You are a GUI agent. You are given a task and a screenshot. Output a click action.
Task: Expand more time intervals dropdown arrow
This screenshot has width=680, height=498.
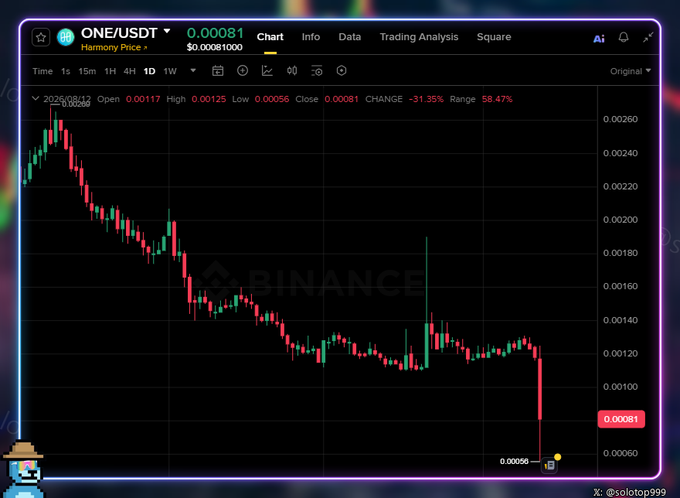point(193,70)
